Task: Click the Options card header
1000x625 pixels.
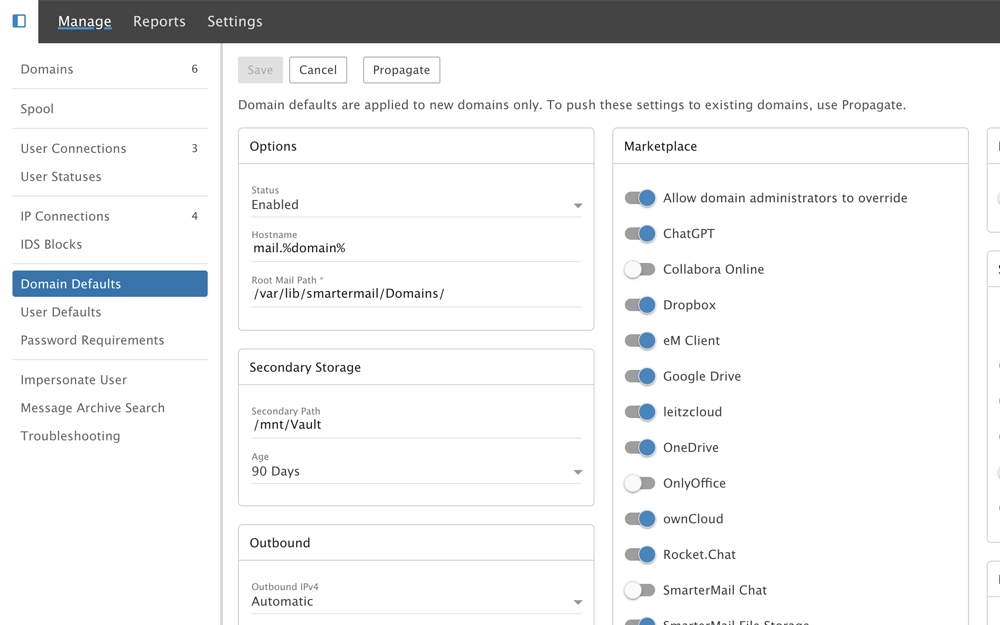Action: click(416, 146)
